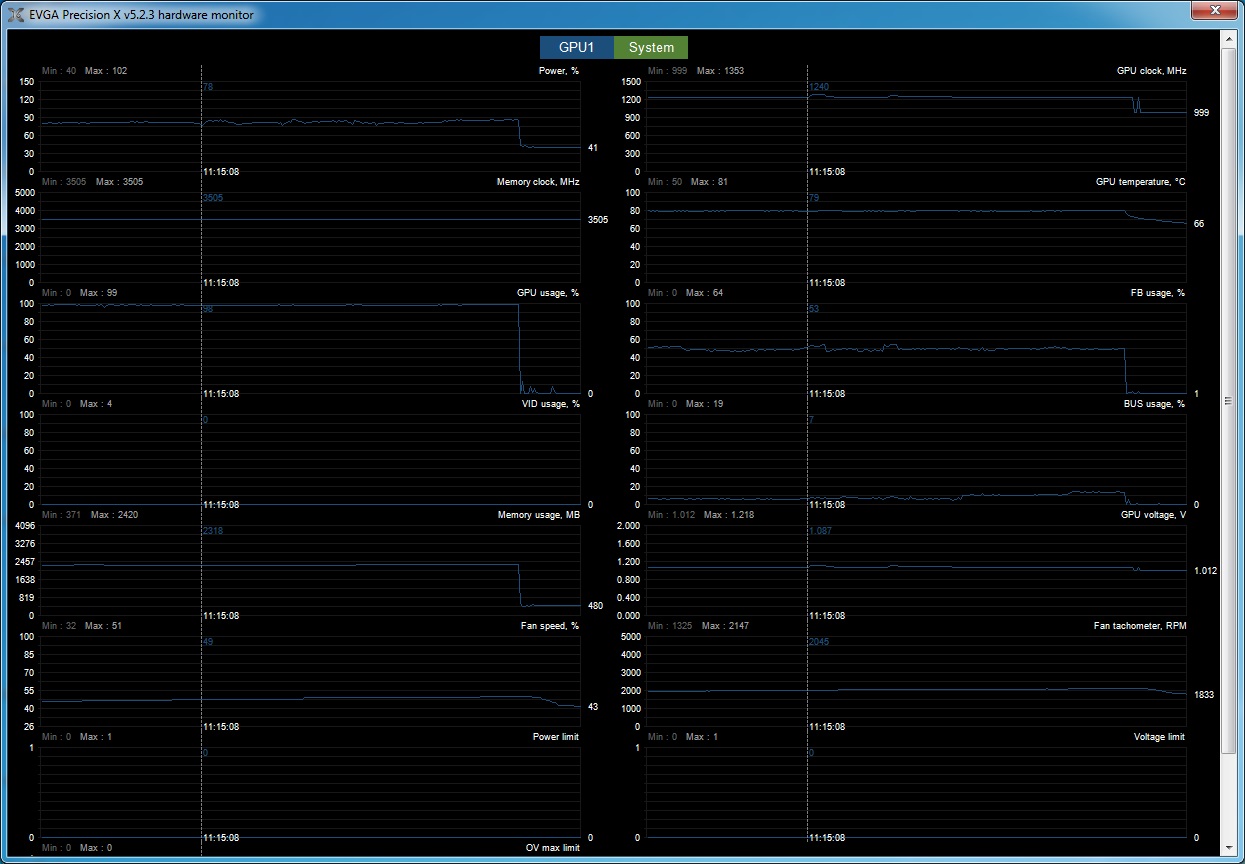Click the vertical scrollbar down arrow
The height and width of the screenshot is (864, 1245).
[1229, 849]
